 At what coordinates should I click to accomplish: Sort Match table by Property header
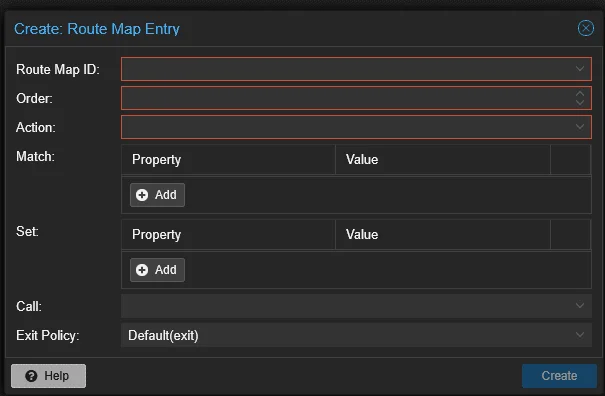pos(228,159)
